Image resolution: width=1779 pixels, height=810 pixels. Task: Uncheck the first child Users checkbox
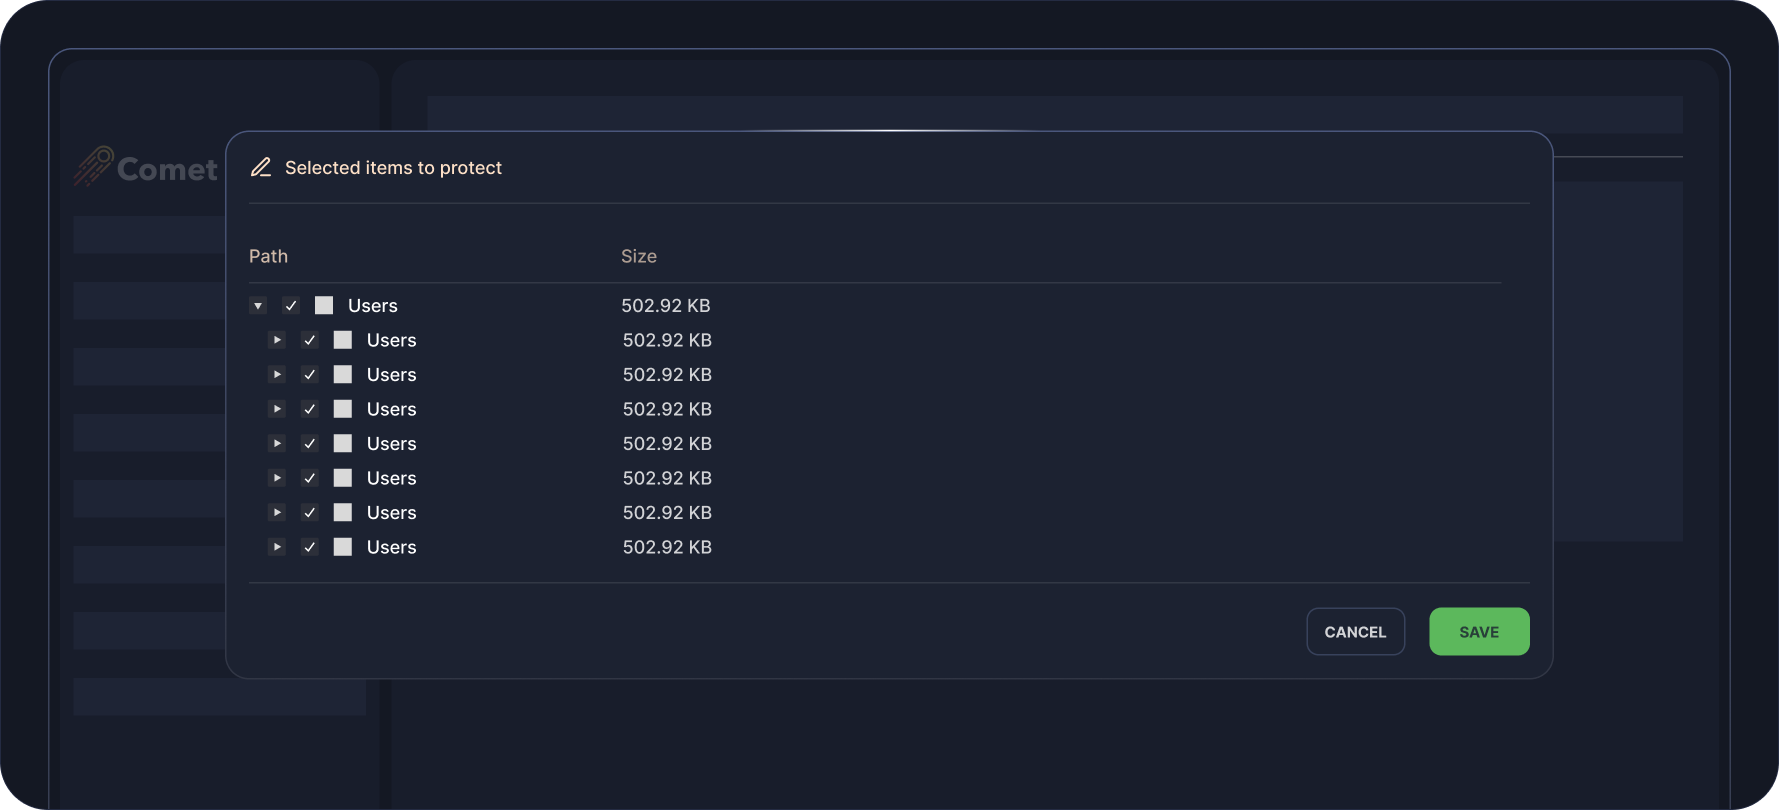tap(310, 340)
